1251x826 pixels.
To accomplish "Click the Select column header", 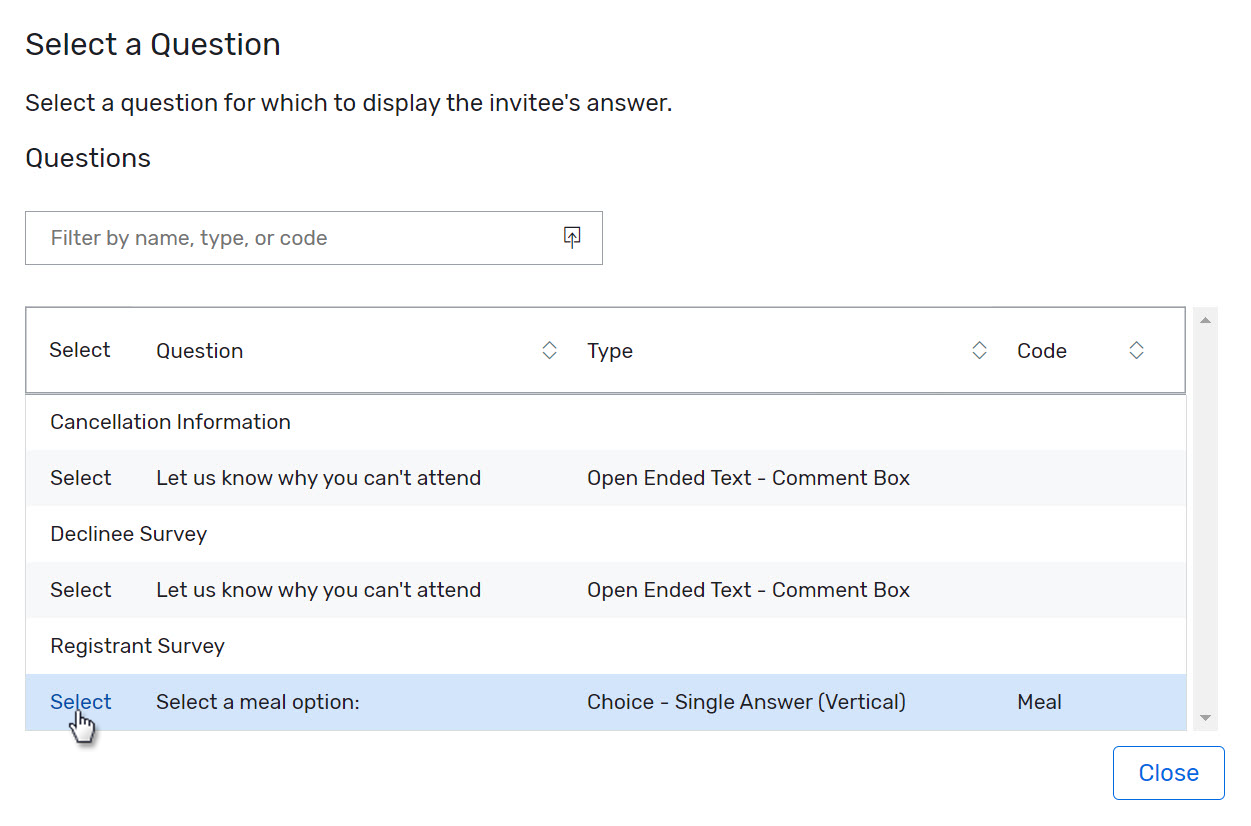I will [79, 350].
